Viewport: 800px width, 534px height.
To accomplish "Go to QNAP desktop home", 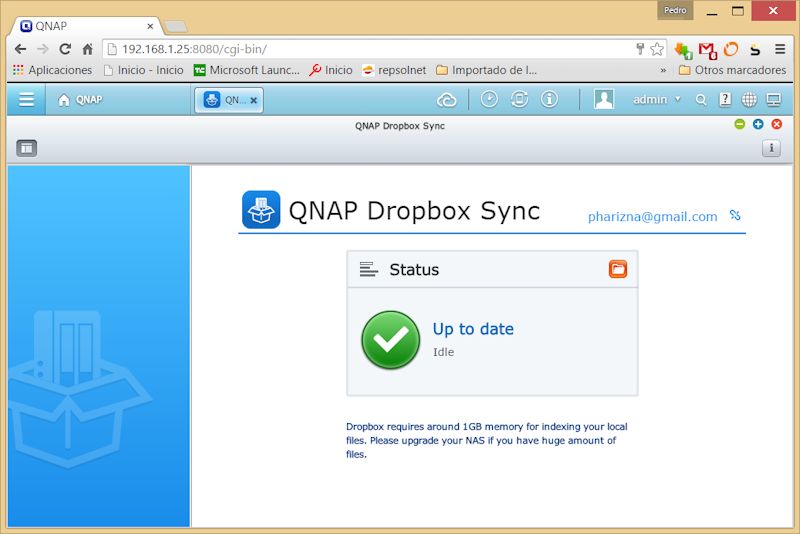I will click(80, 100).
